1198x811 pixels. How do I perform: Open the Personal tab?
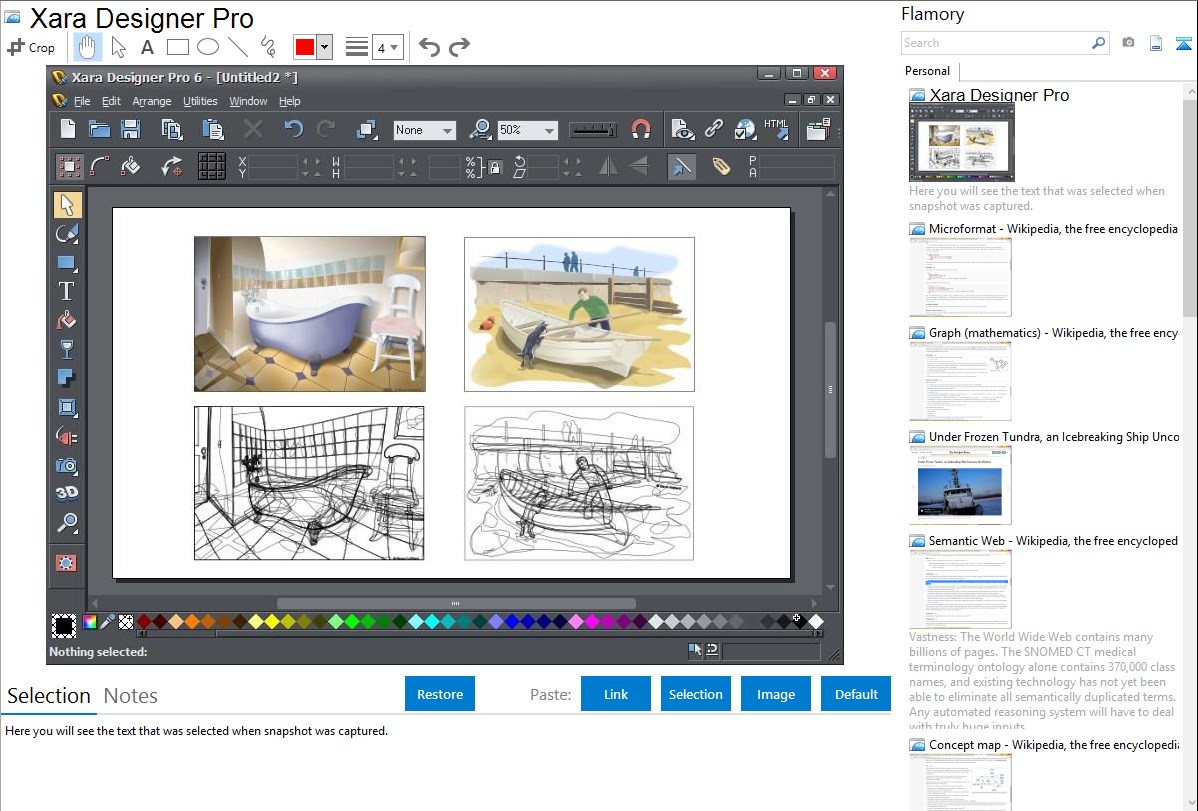(927, 71)
